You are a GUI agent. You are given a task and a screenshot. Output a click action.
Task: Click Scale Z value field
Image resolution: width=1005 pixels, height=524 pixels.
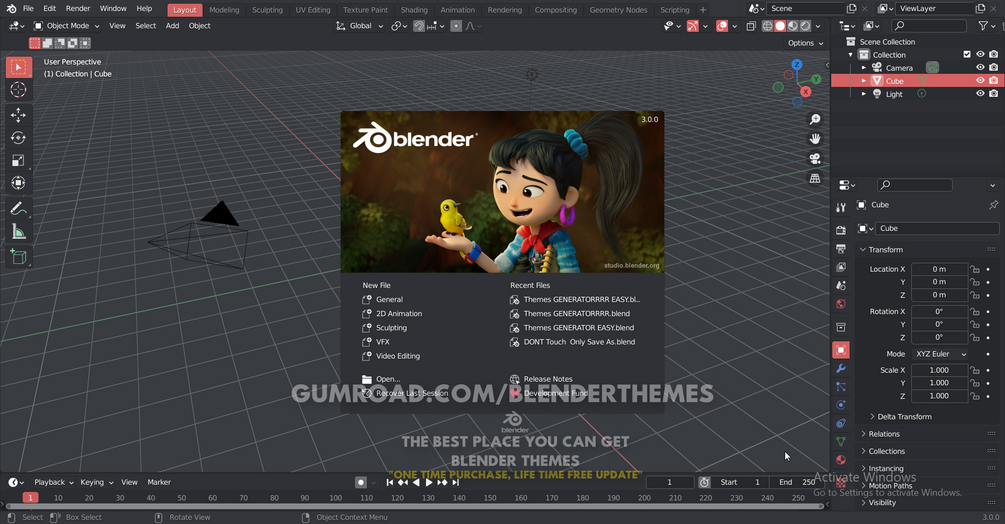pos(939,396)
